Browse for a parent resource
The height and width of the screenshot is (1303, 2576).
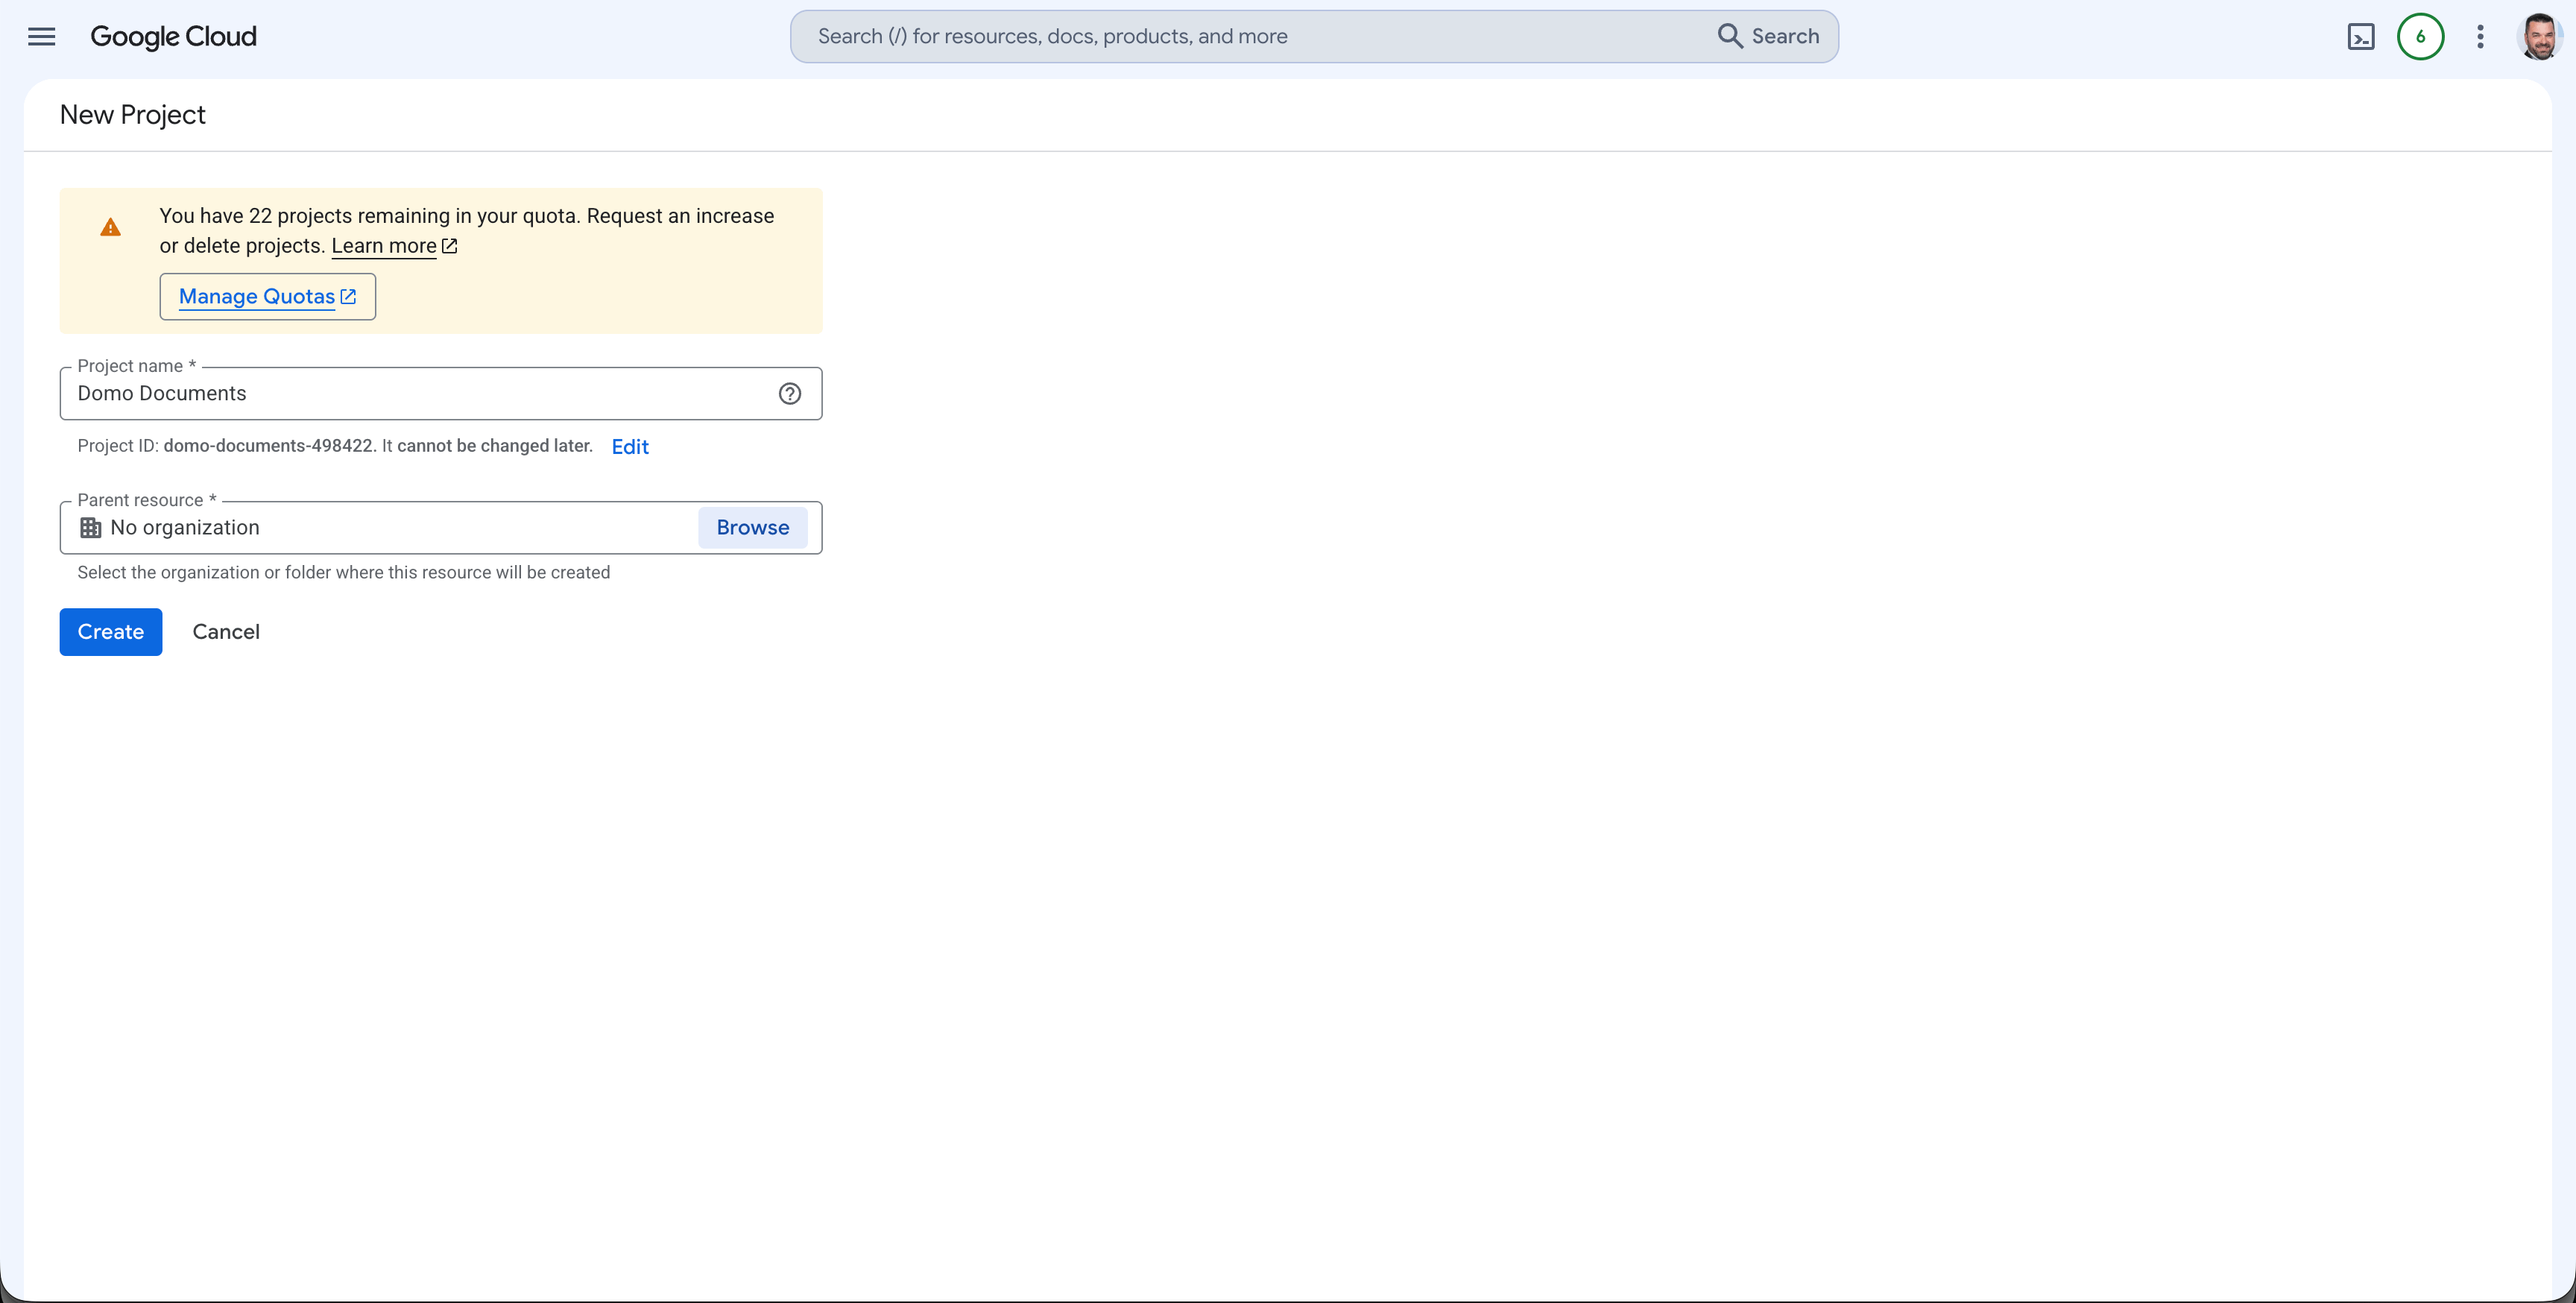pyautogui.click(x=752, y=528)
